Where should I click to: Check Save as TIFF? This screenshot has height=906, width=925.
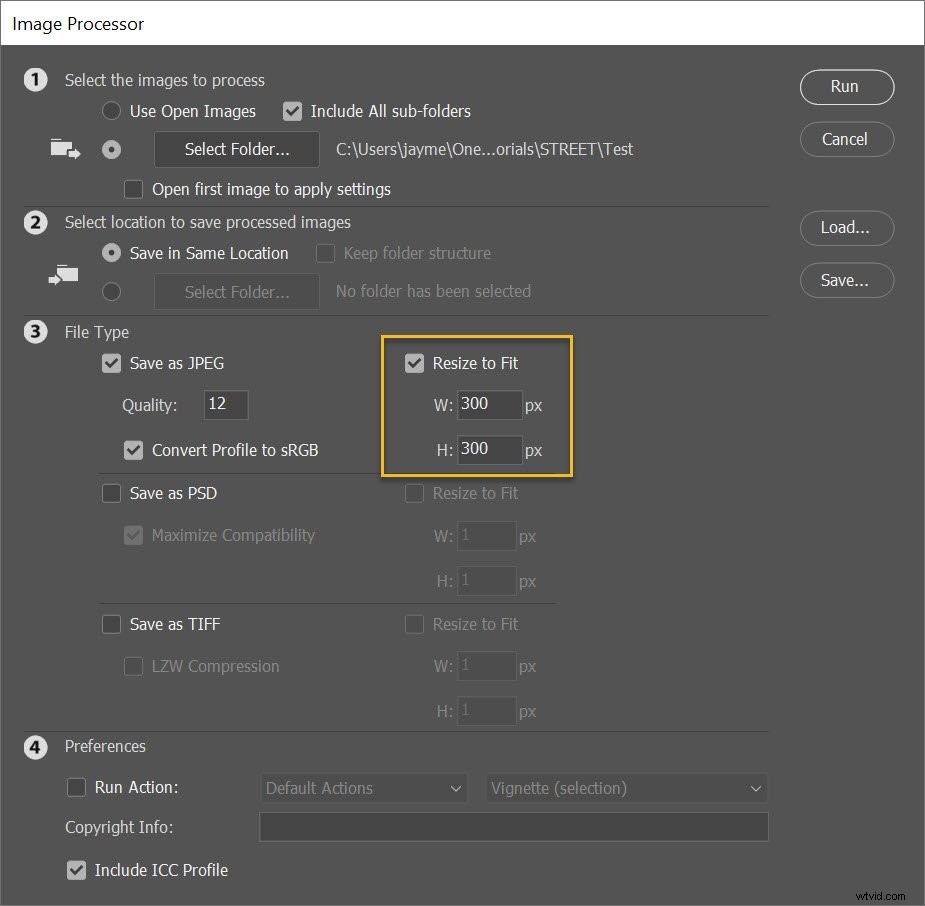[x=111, y=624]
